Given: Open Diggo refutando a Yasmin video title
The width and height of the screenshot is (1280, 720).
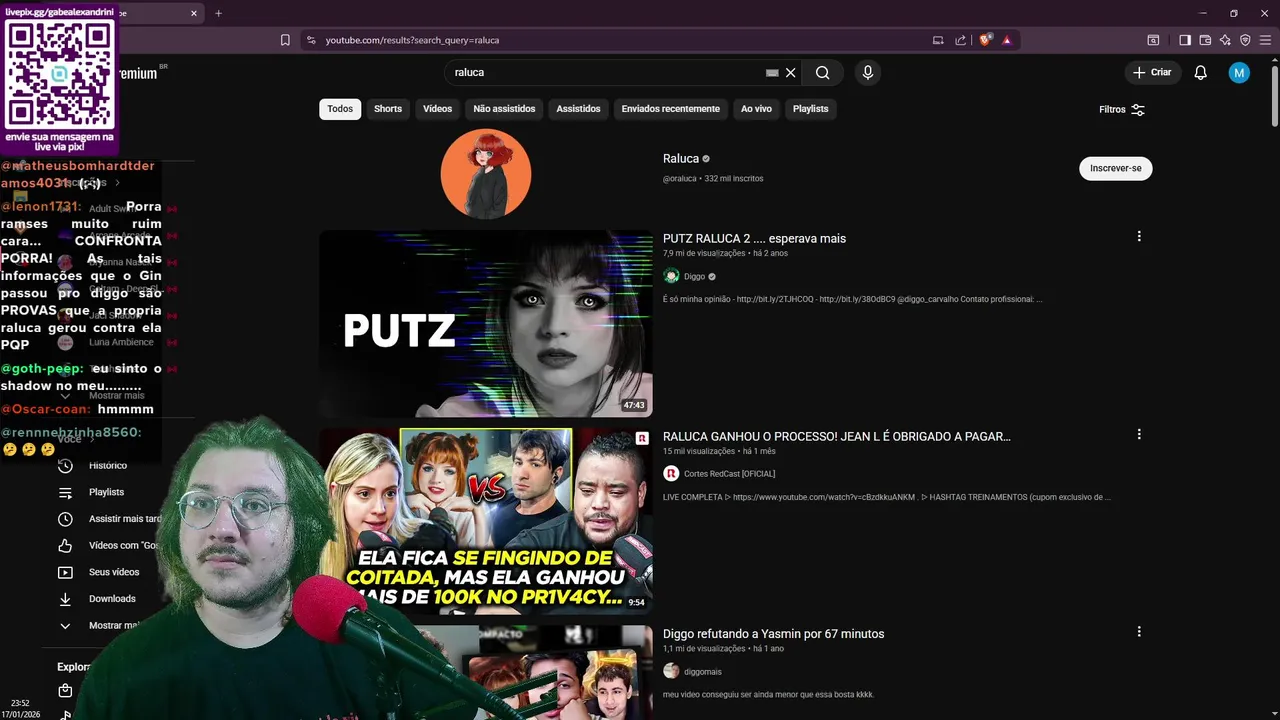Looking at the screenshot, I should (x=773, y=634).
